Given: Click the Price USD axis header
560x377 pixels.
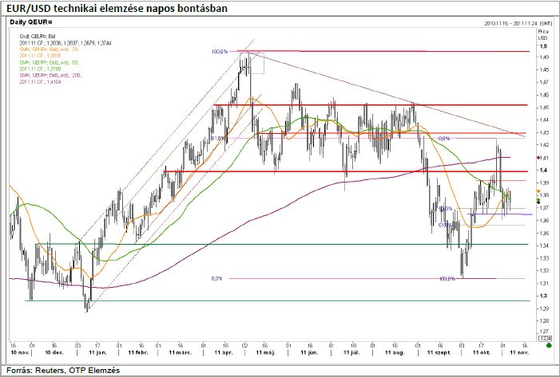Looking at the screenshot, I should coord(543,34).
